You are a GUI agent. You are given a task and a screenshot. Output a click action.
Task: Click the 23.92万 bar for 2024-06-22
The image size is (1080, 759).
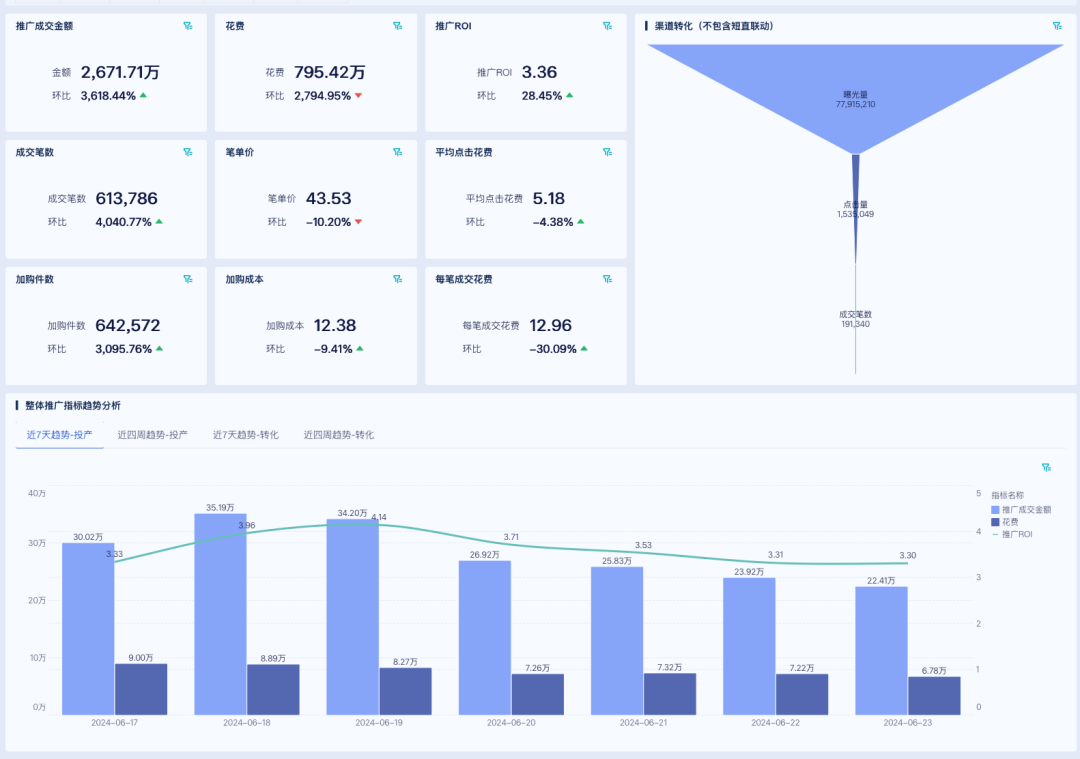[749, 646]
